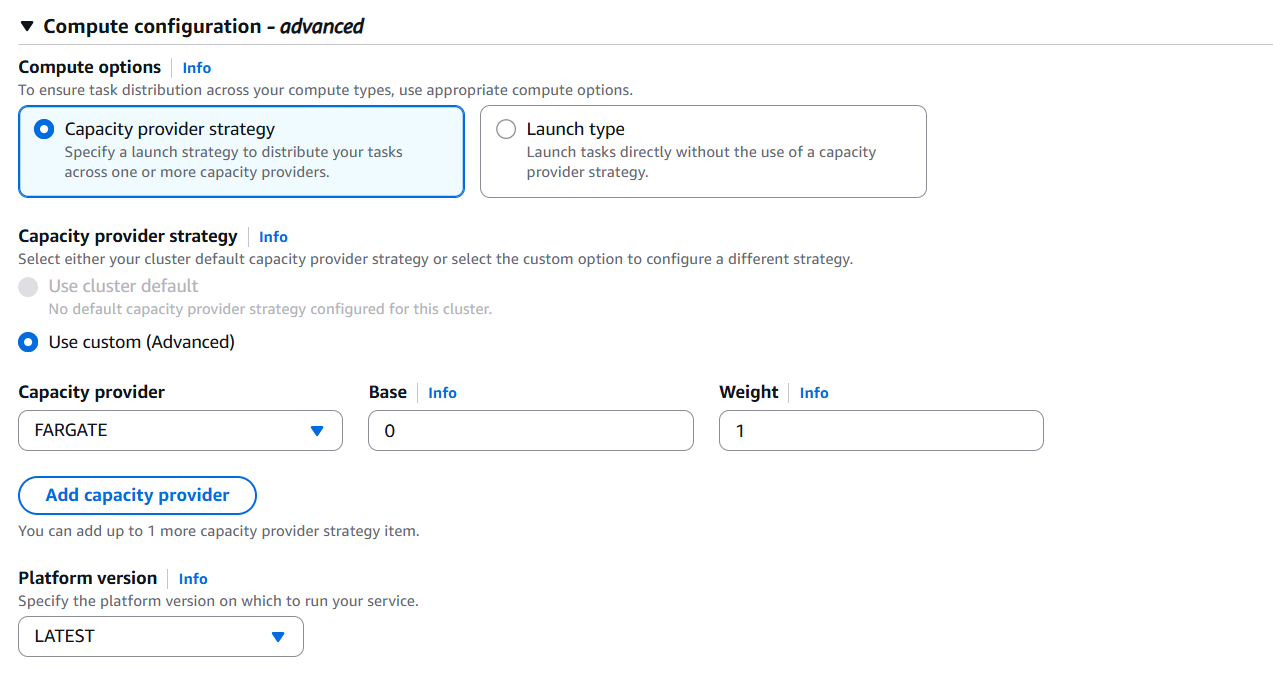Click inside the Base input field
The height and width of the screenshot is (682, 1273).
(x=530, y=430)
